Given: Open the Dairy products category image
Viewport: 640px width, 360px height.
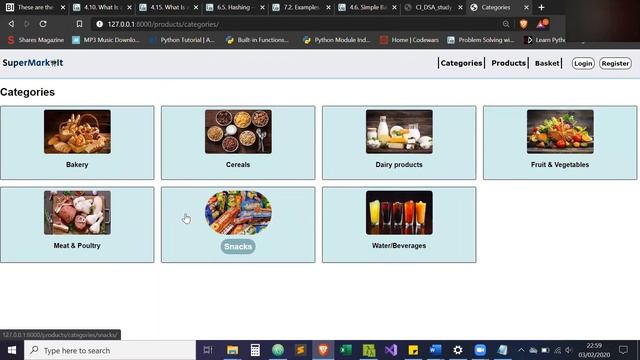Looking at the screenshot, I should 399,131.
